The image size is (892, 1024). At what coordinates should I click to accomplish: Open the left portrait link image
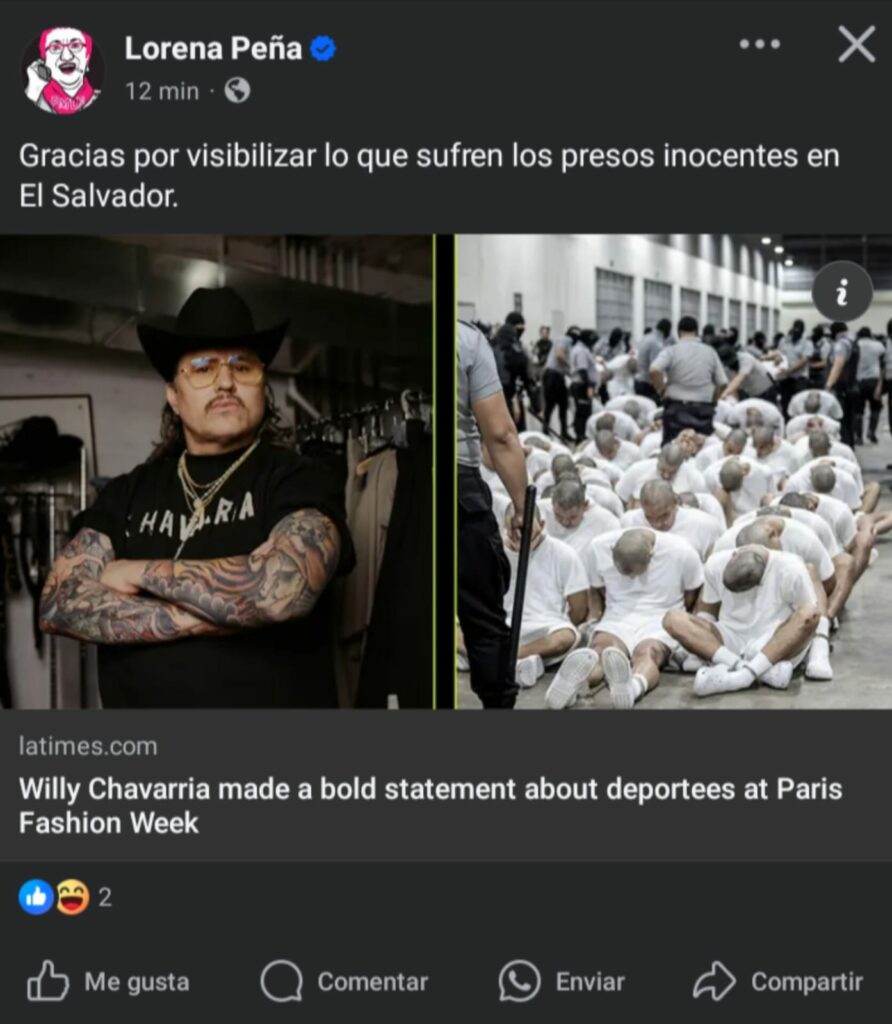217,472
